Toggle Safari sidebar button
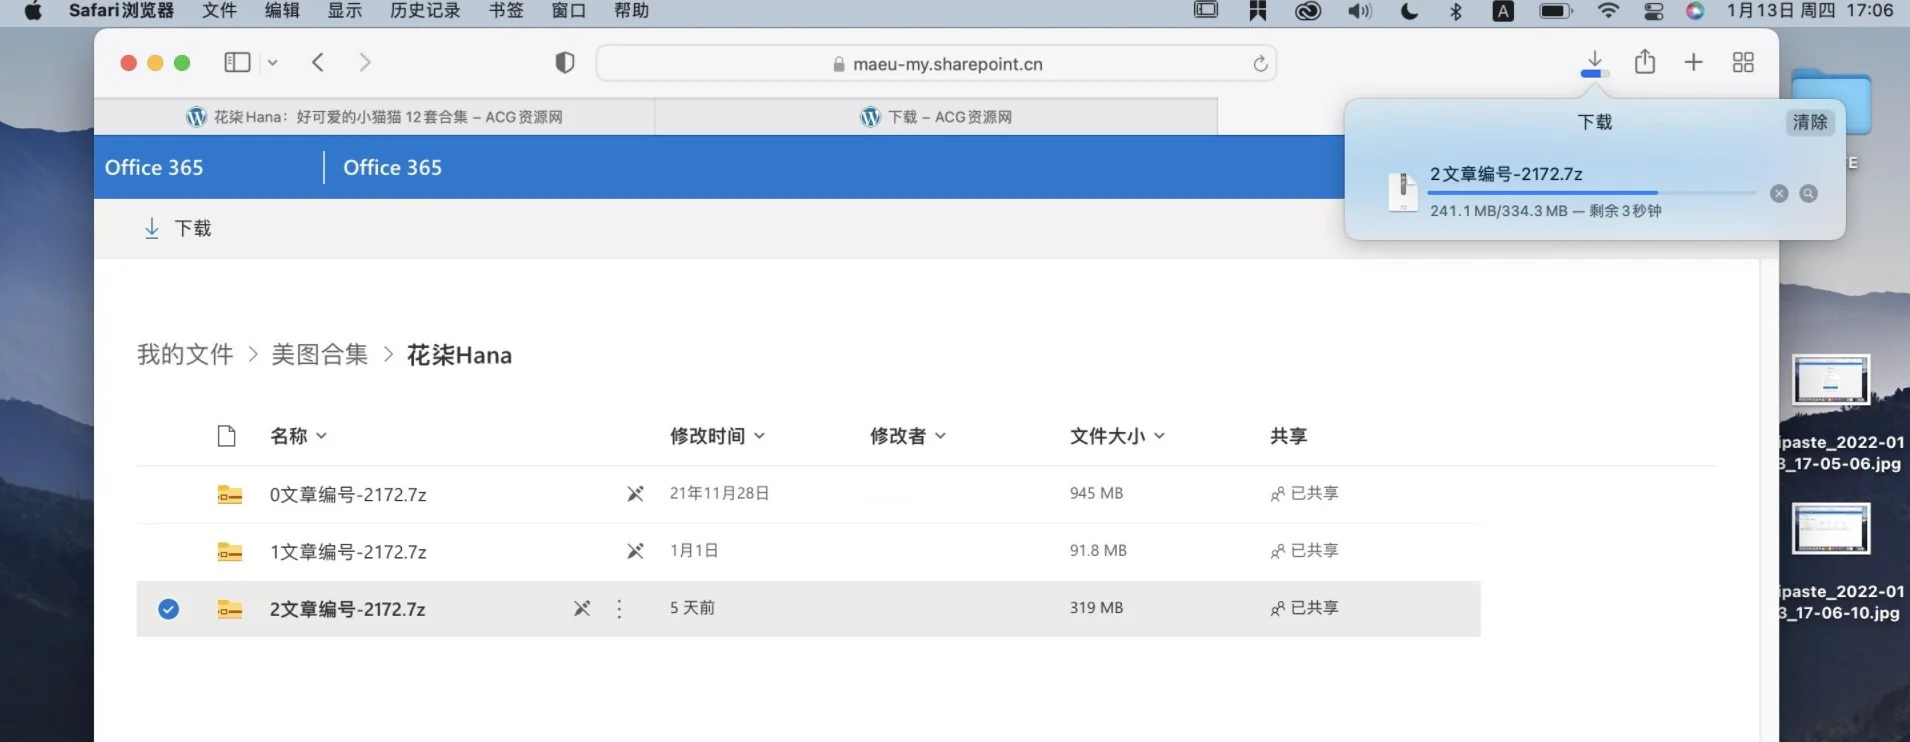The height and width of the screenshot is (742, 1910). coord(237,62)
